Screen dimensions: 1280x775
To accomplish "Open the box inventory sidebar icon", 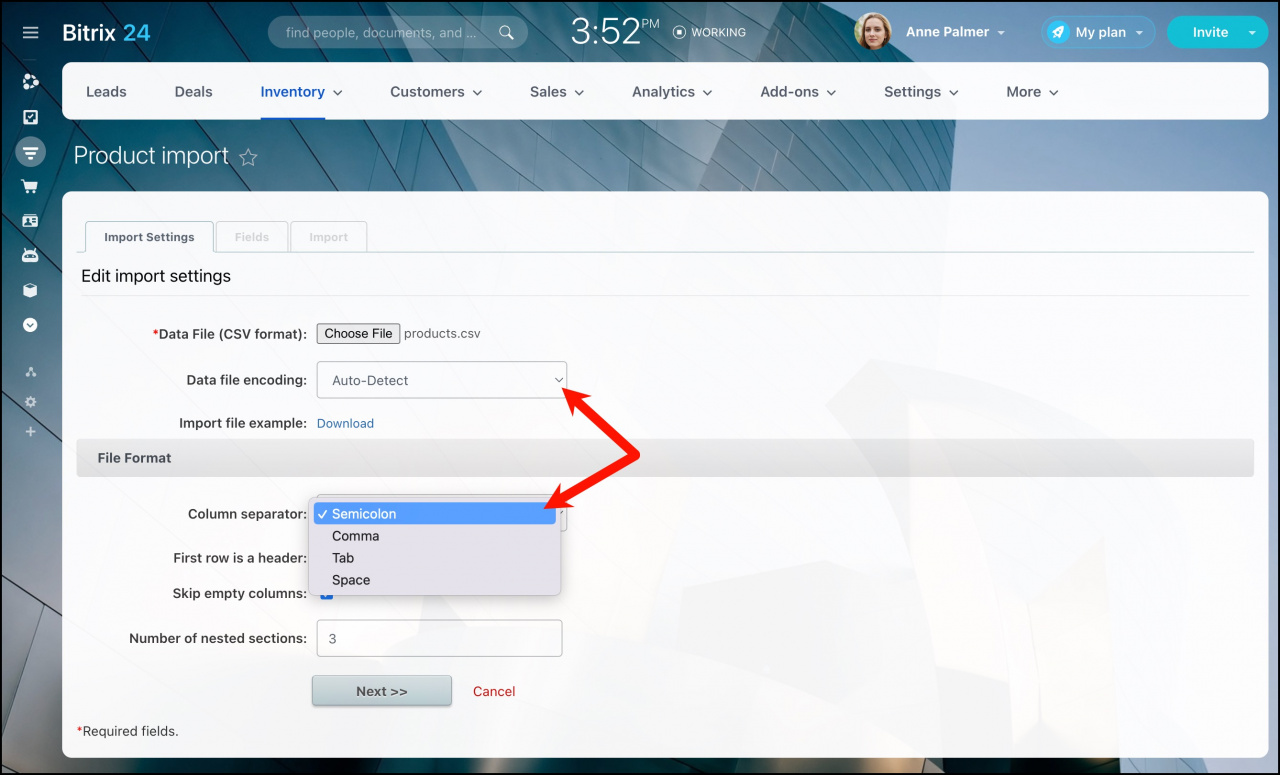I will [30, 290].
